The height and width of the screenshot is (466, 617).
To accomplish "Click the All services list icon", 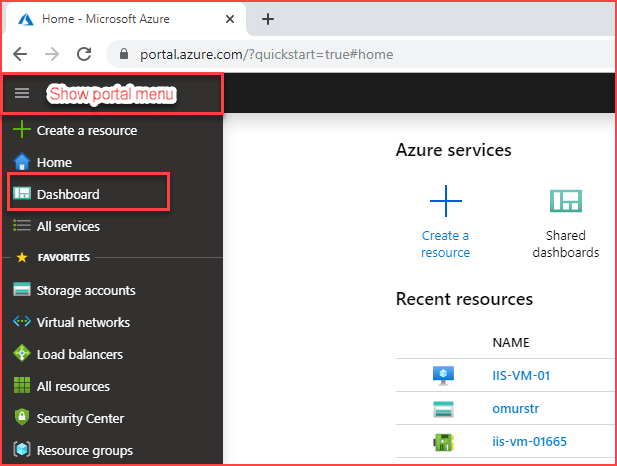I will pyautogui.click(x=22, y=226).
